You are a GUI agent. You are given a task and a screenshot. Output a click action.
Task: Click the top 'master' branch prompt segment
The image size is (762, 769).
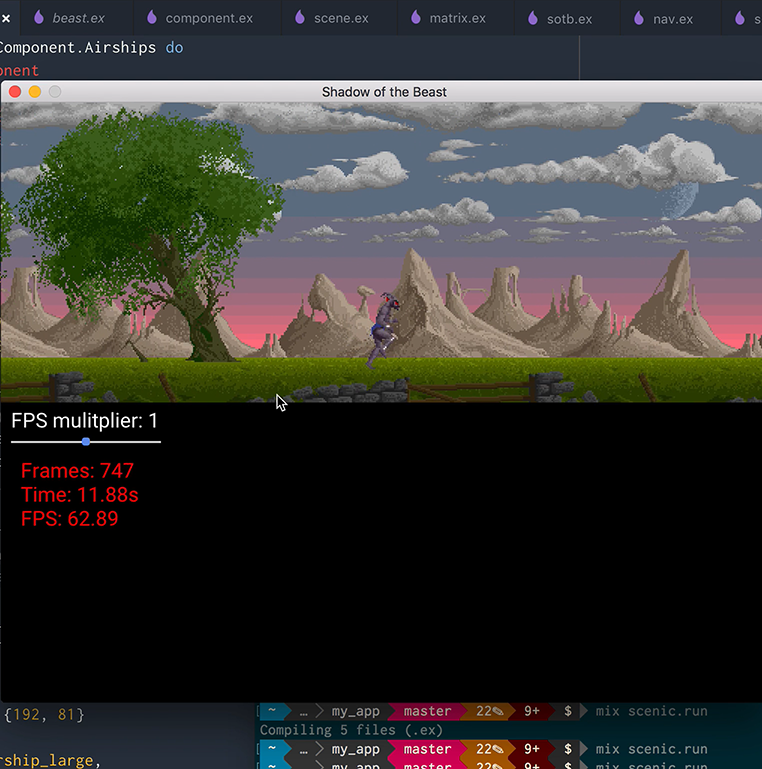tap(427, 711)
